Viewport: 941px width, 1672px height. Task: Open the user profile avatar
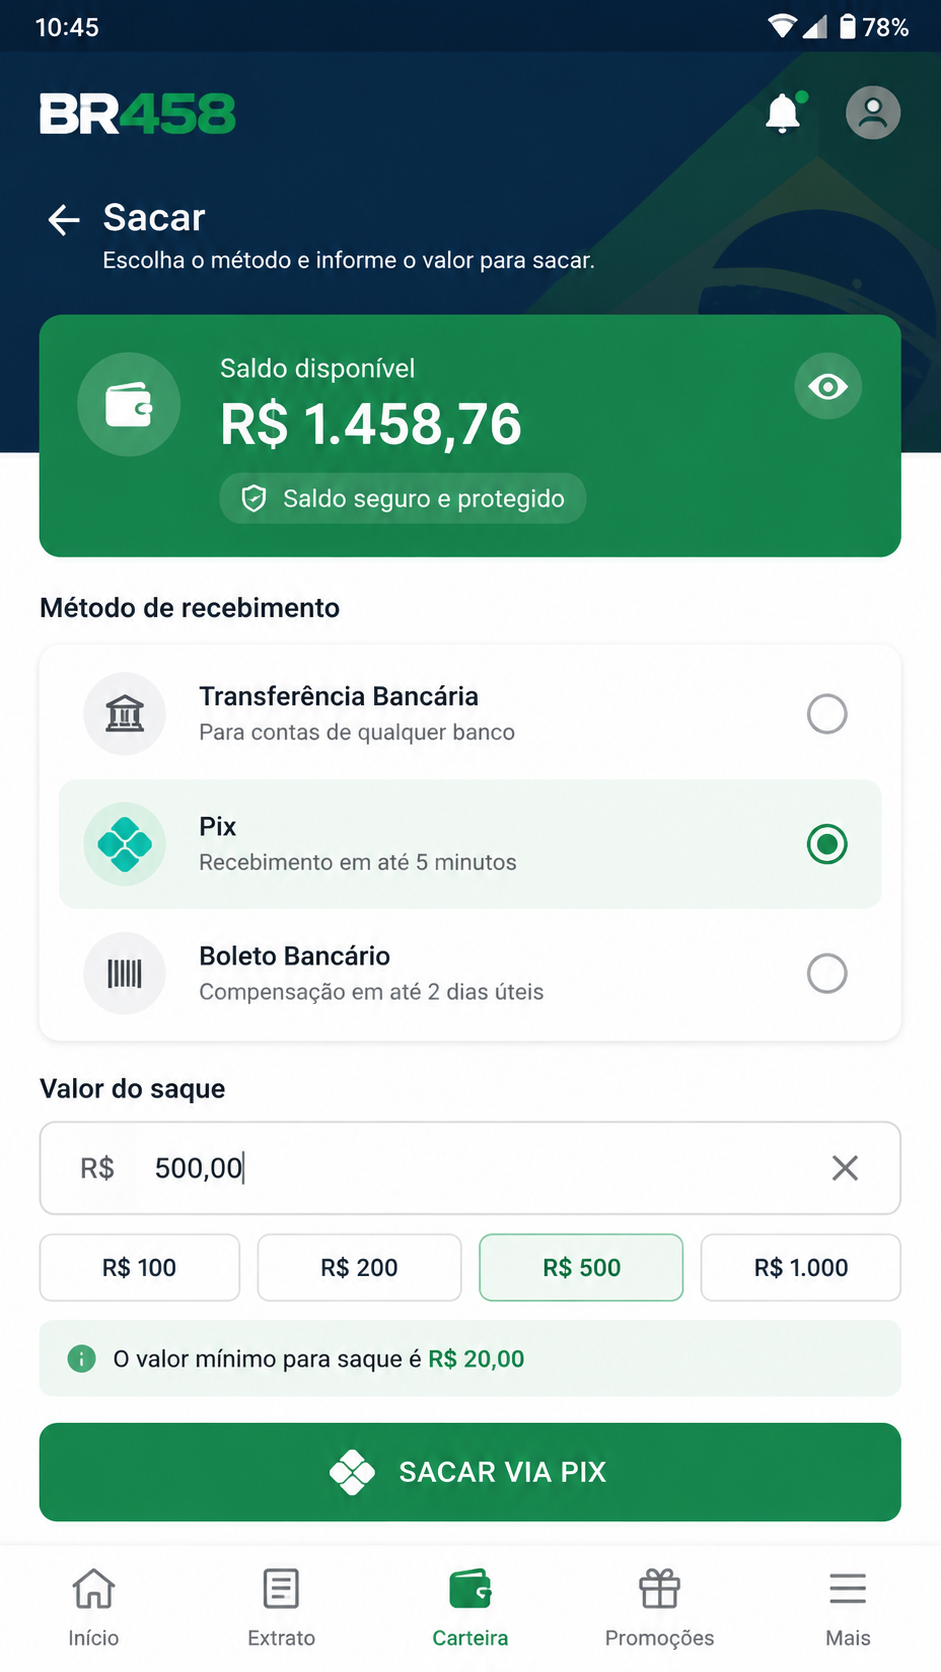[873, 112]
